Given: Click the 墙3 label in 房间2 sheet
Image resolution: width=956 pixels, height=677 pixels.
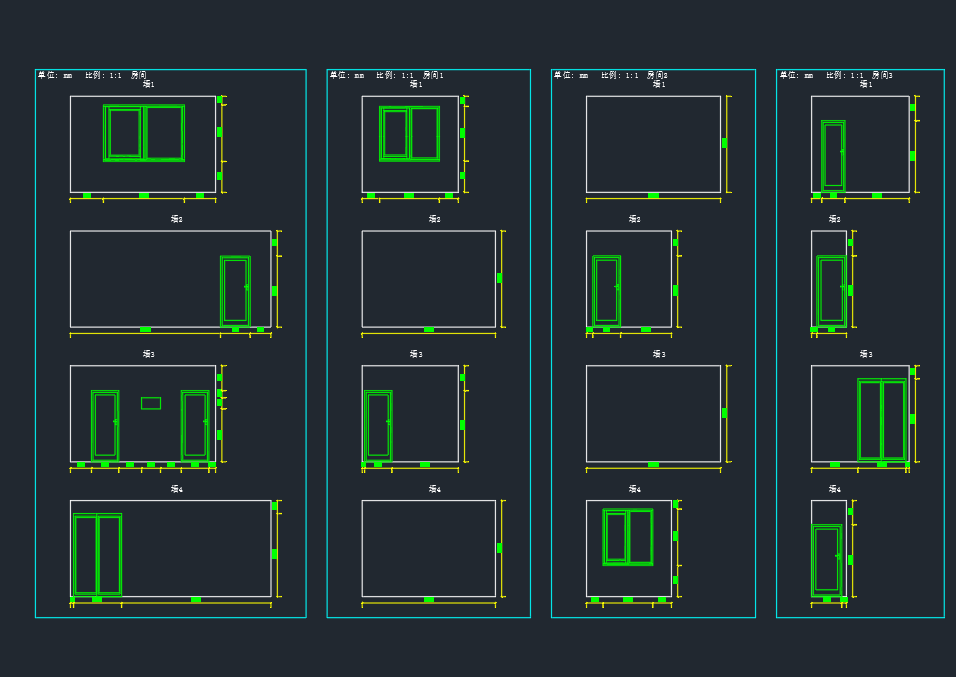Looking at the screenshot, I should point(658,354).
